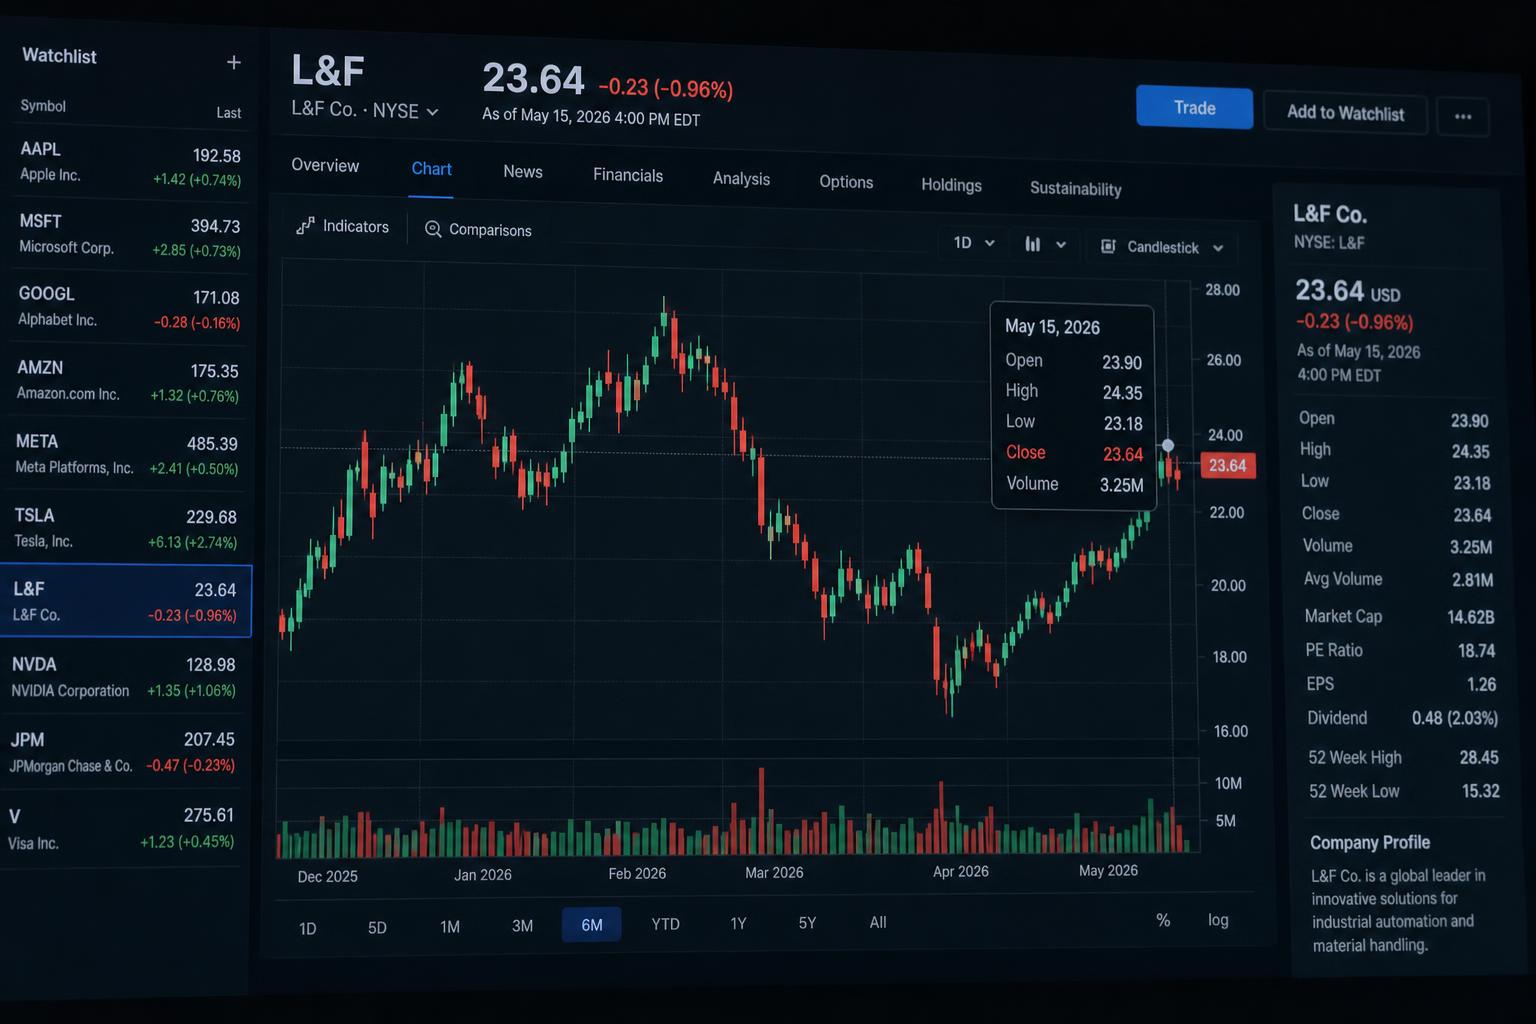Click the Add to Watchlist button

[1345, 113]
